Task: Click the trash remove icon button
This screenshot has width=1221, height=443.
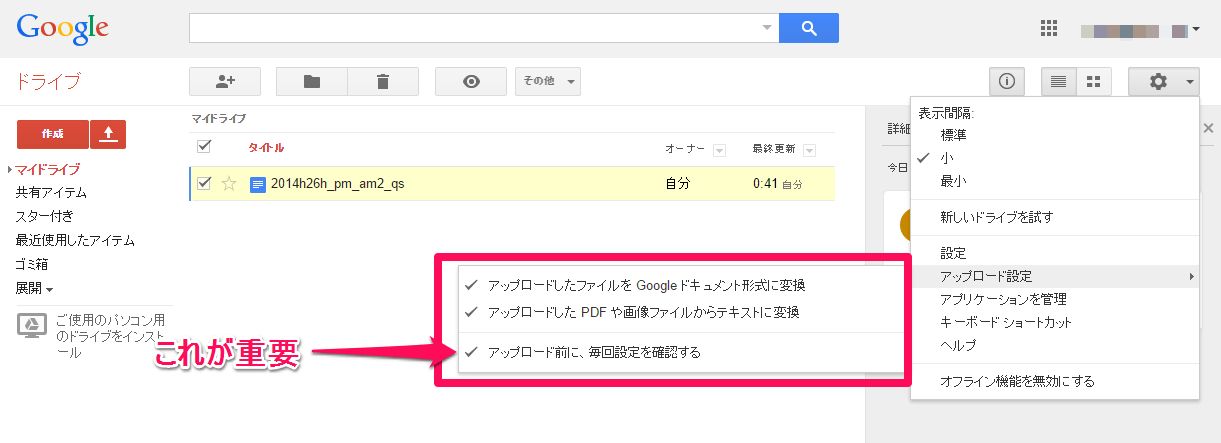Action: (x=383, y=82)
